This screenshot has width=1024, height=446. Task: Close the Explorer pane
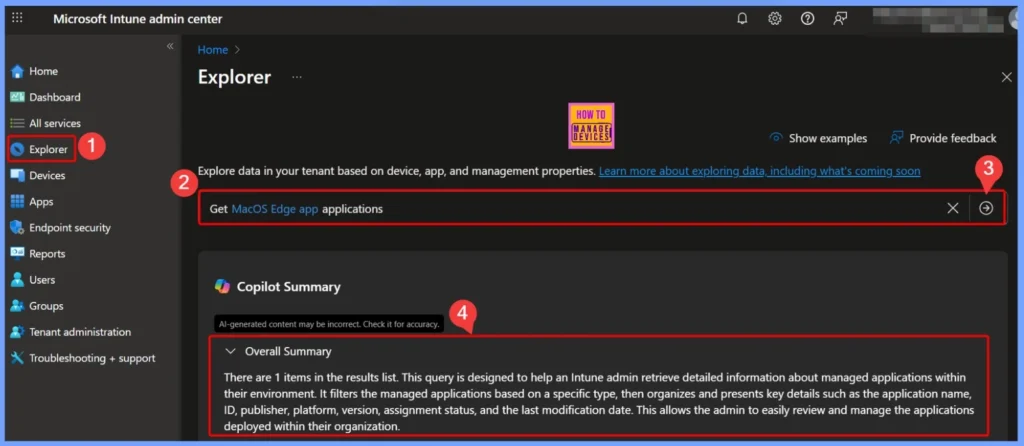(x=1006, y=78)
